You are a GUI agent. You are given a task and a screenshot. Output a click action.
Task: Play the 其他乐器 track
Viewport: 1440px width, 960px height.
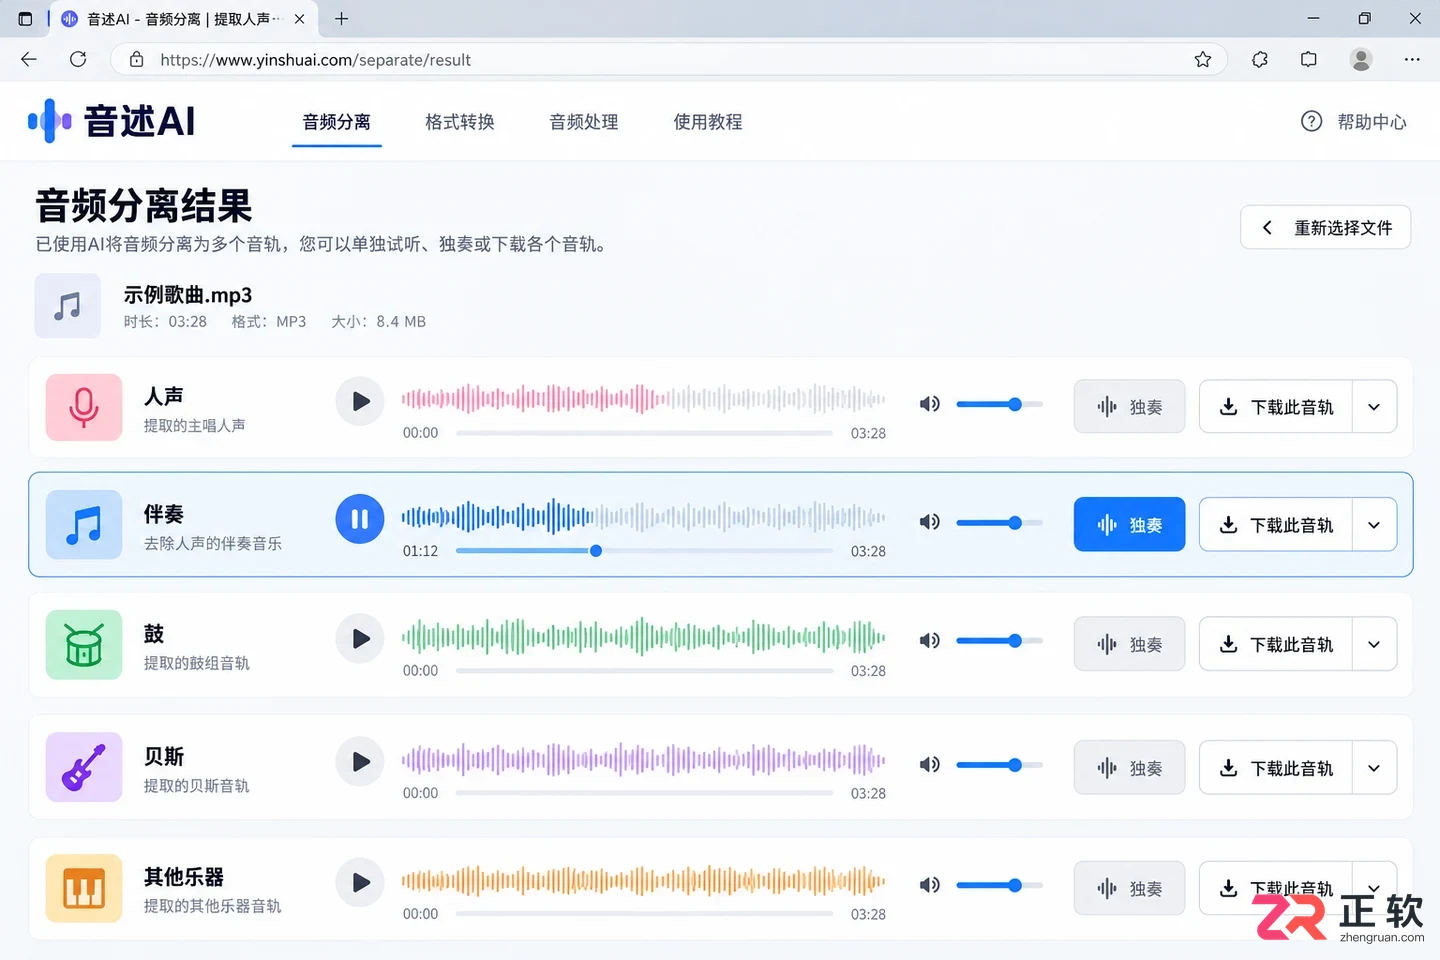(x=360, y=883)
